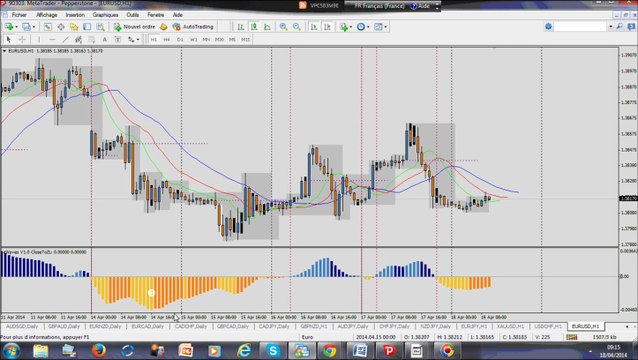Open the Strategy Tester icon

(100, 26)
